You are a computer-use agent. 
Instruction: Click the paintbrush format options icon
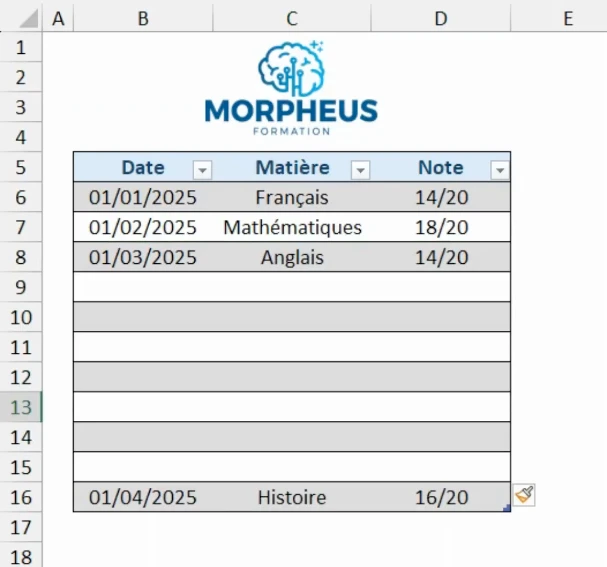pyautogui.click(x=524, y=495)
